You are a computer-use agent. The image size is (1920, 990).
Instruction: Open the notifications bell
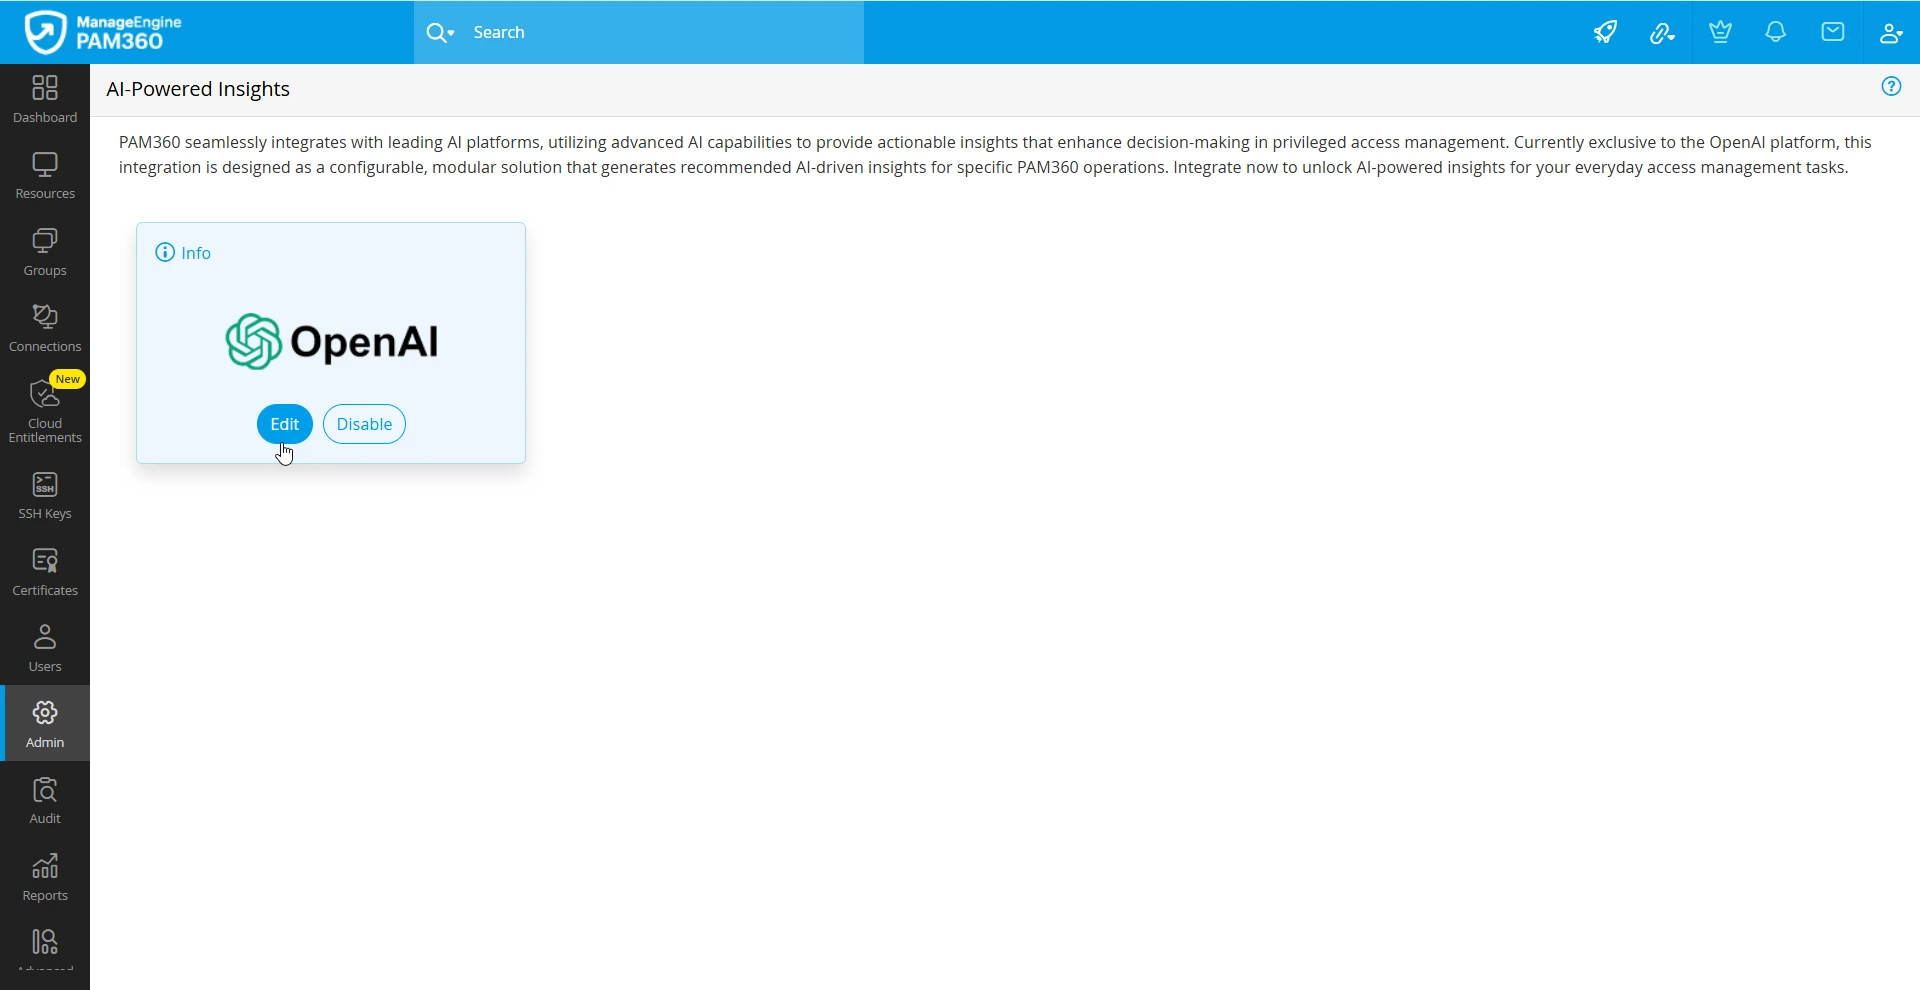(1776, 32)
